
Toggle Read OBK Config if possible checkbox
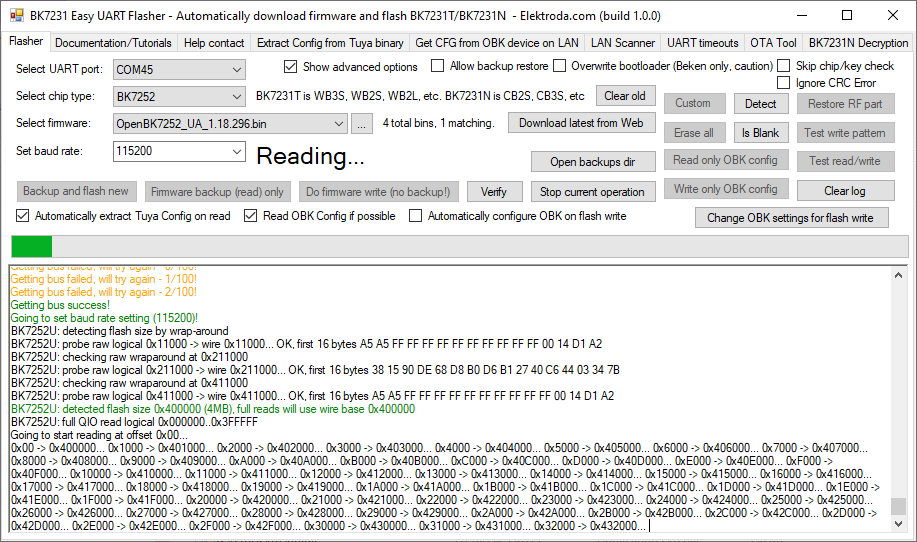click(250, 216)
